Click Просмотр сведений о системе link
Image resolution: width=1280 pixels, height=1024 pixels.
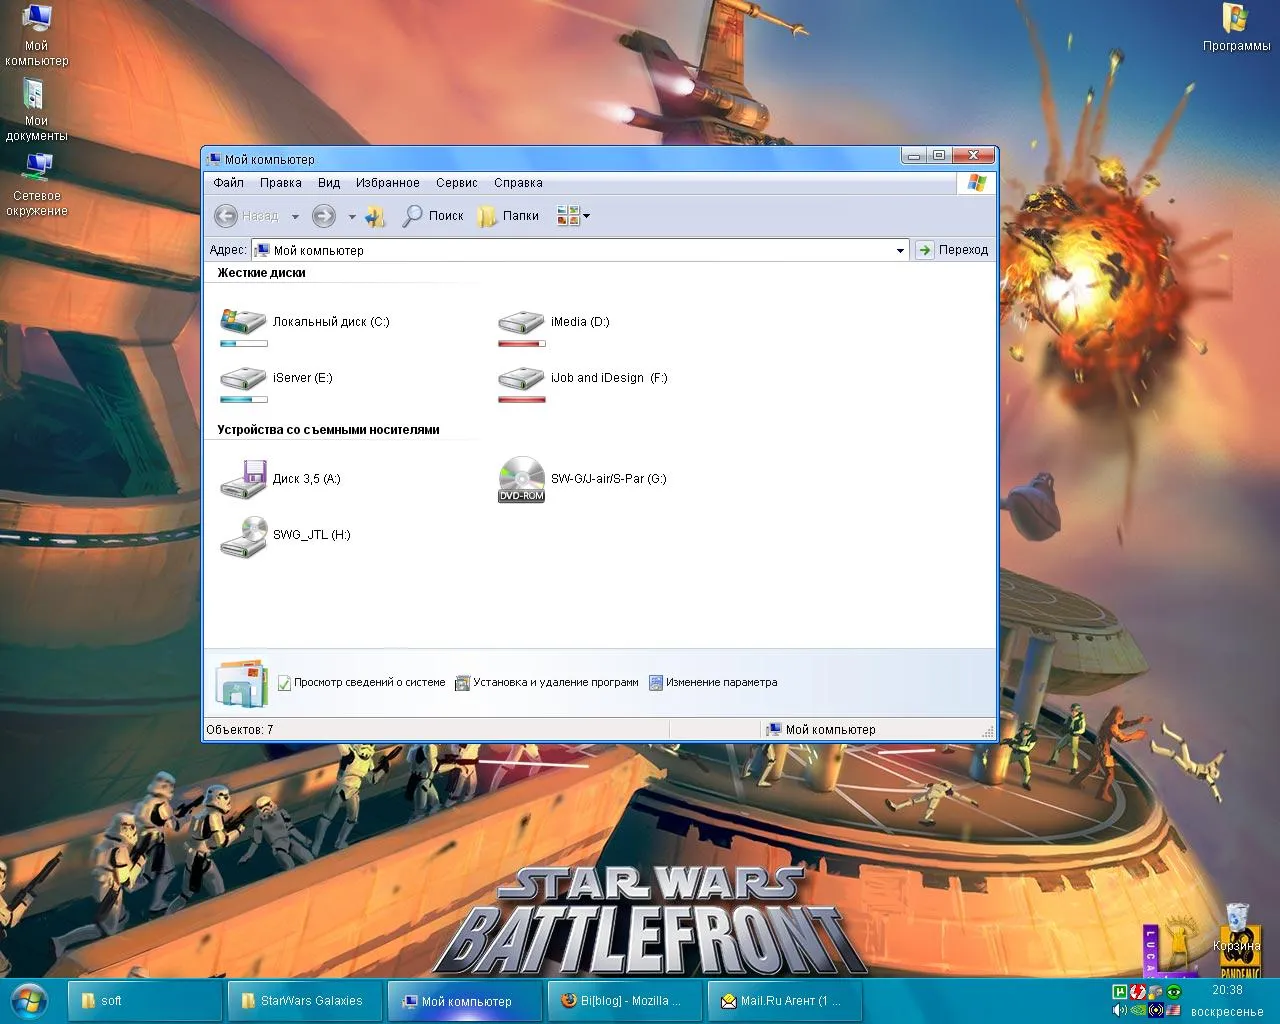pyautogui.click(x=361, y=682)
